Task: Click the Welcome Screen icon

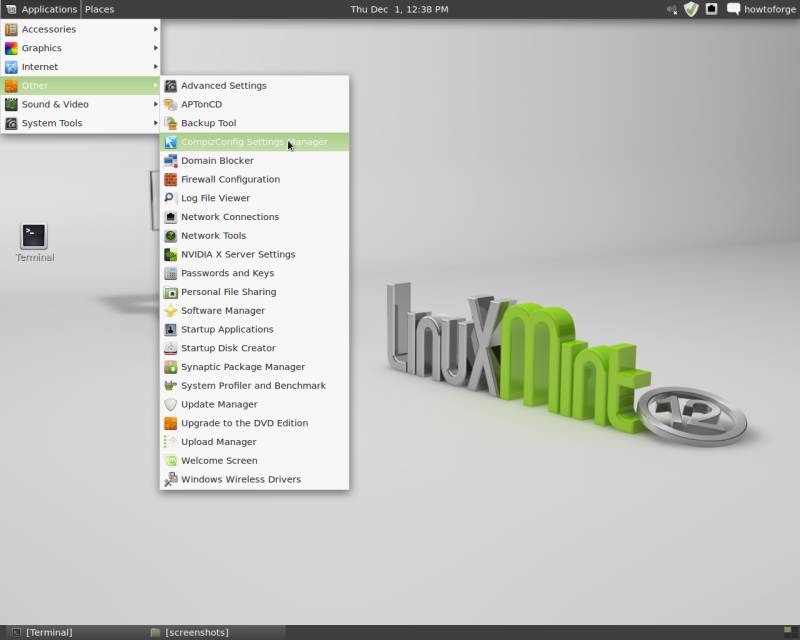Action: [x=170, y=461]
